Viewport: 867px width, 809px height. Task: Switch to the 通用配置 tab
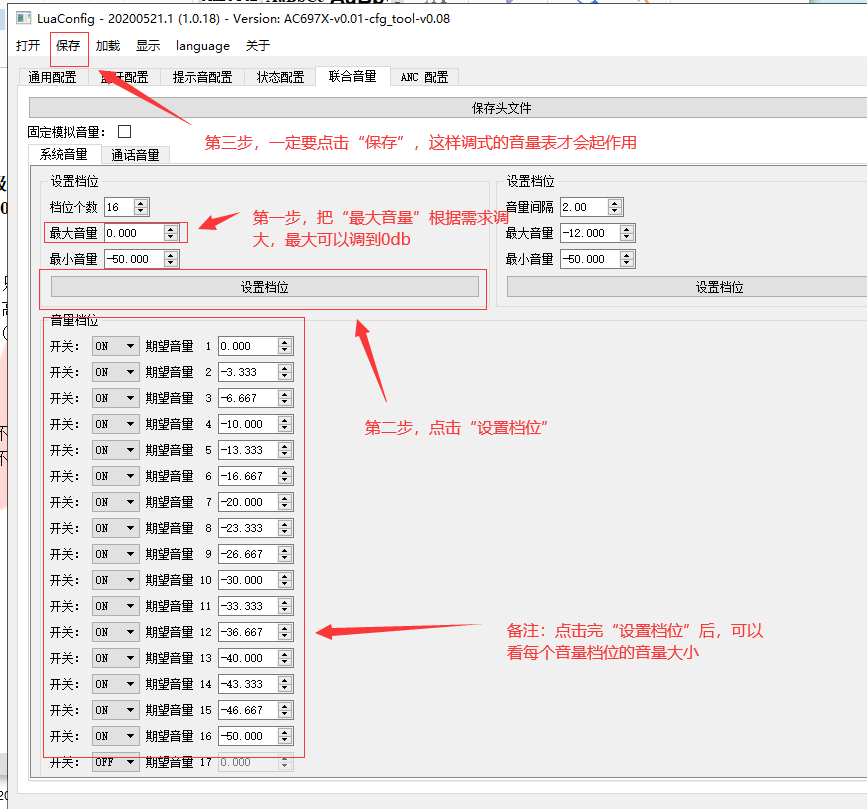pos(53,77)
